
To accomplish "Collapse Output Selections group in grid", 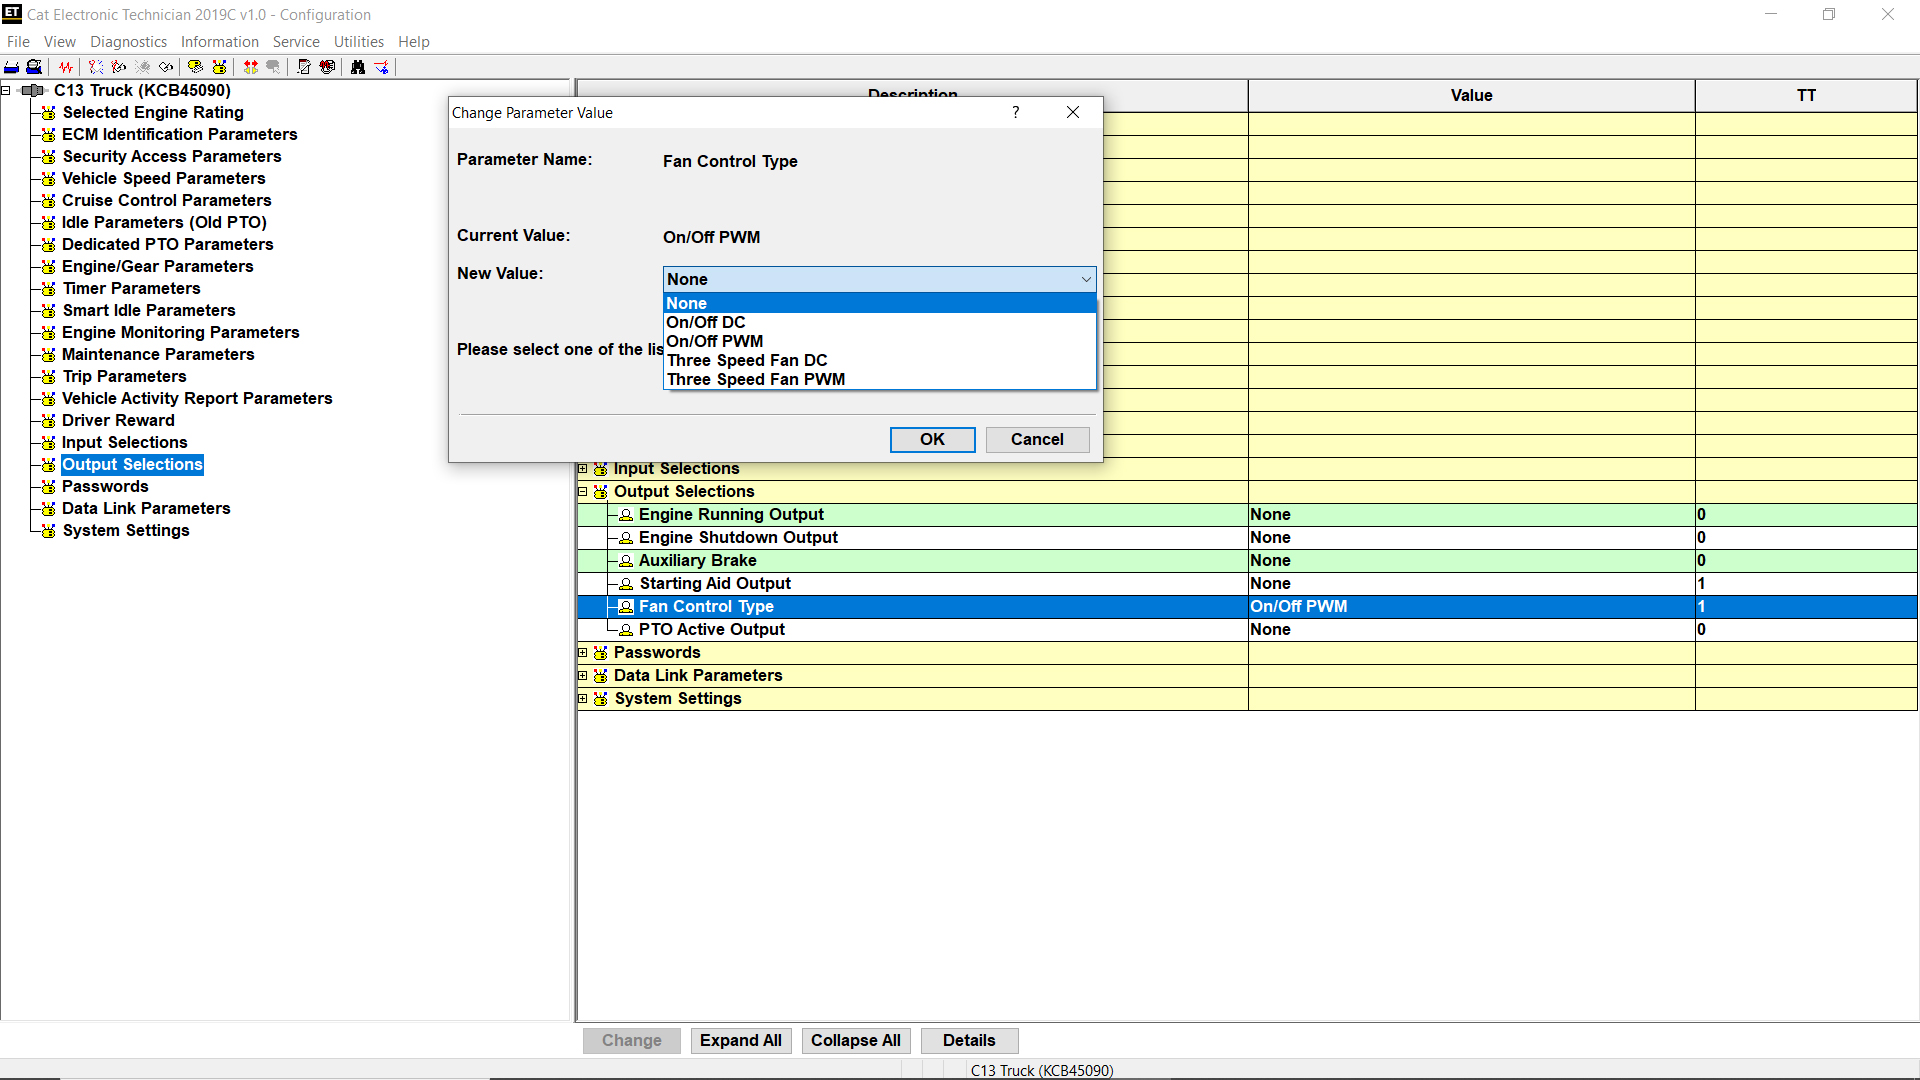I will pyautogui.click(x=583, y=491).
